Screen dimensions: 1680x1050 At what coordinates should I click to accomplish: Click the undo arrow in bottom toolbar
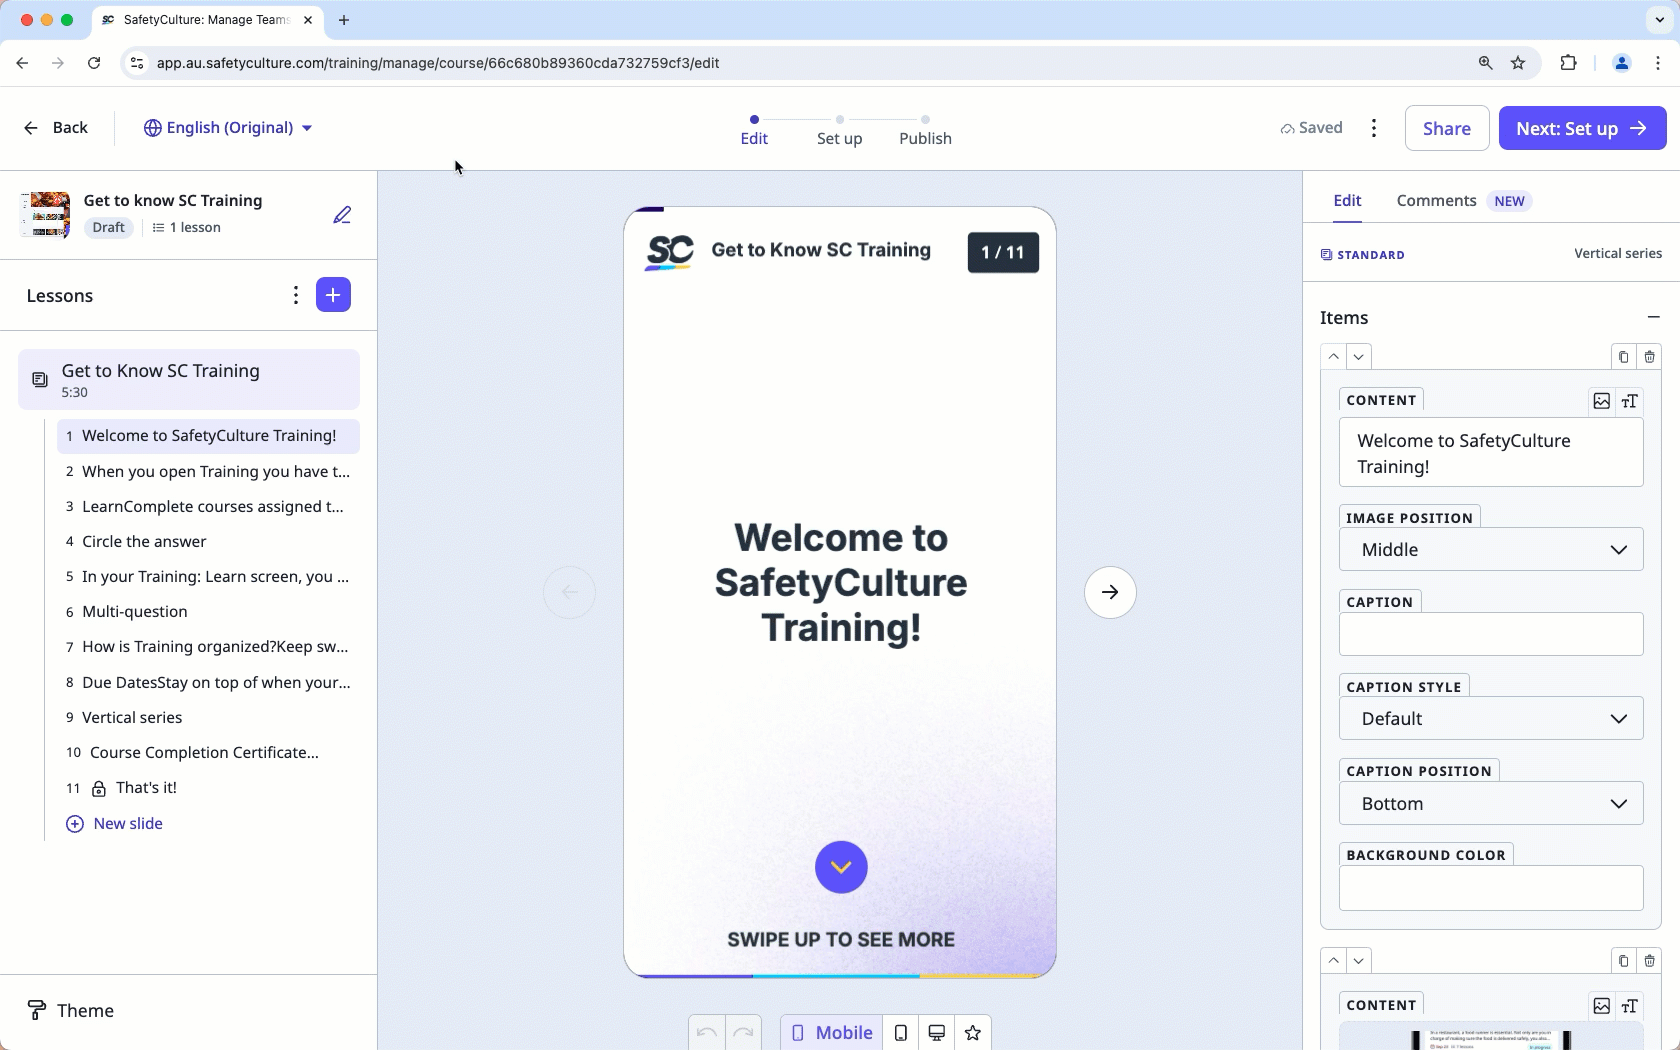point(707,1033)
